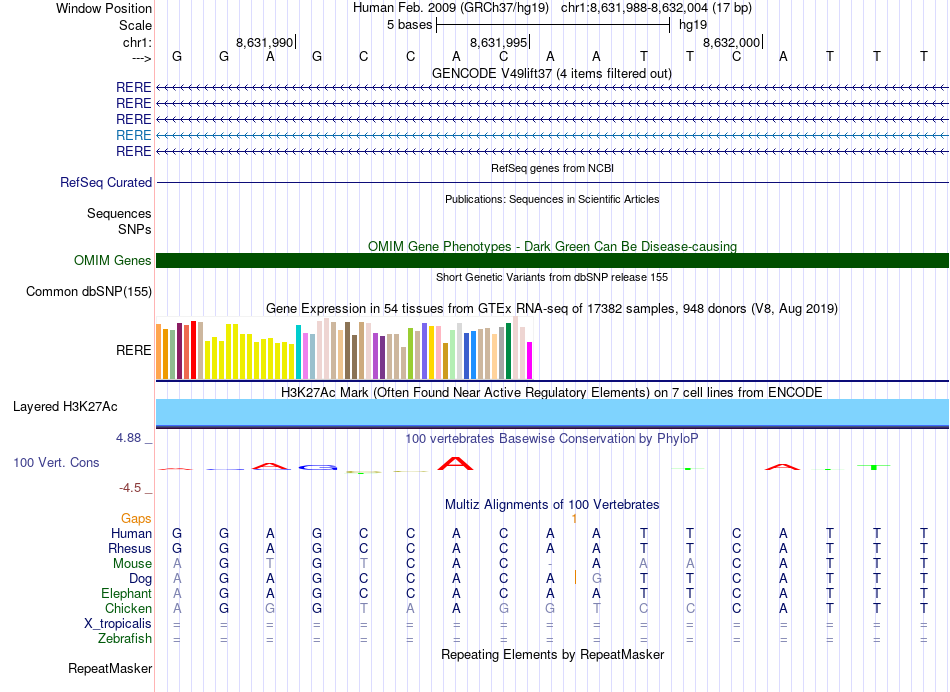Click the dark green OMIM gene bar
The height and width of the screenshot is (692, 950).
pos(552,261)
